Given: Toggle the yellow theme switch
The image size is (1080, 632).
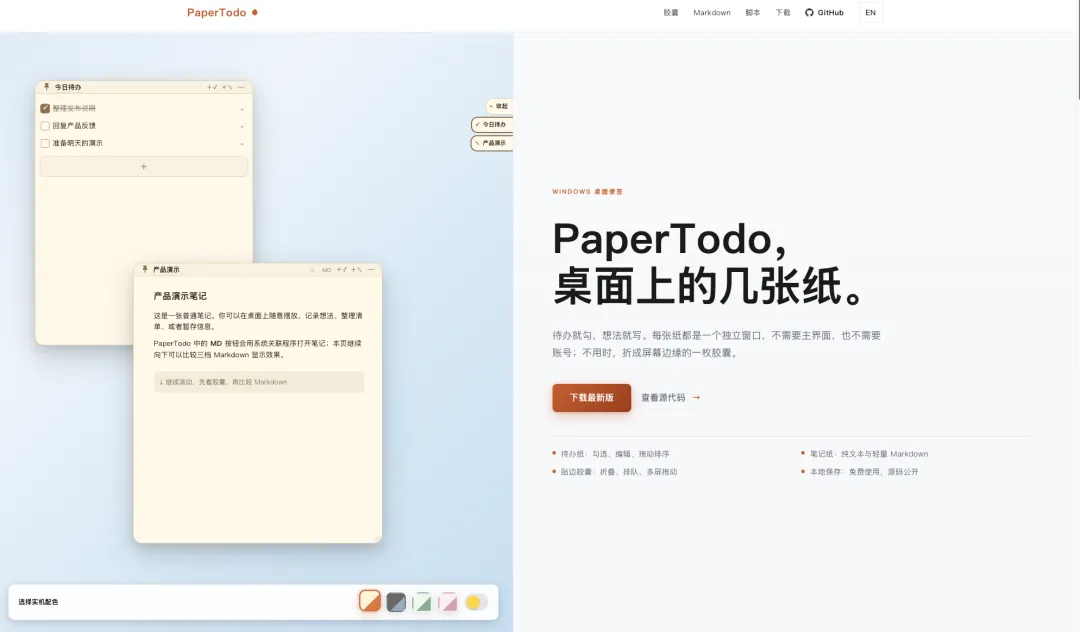Looking at the screenshot, I should click(x=476, y=602).
